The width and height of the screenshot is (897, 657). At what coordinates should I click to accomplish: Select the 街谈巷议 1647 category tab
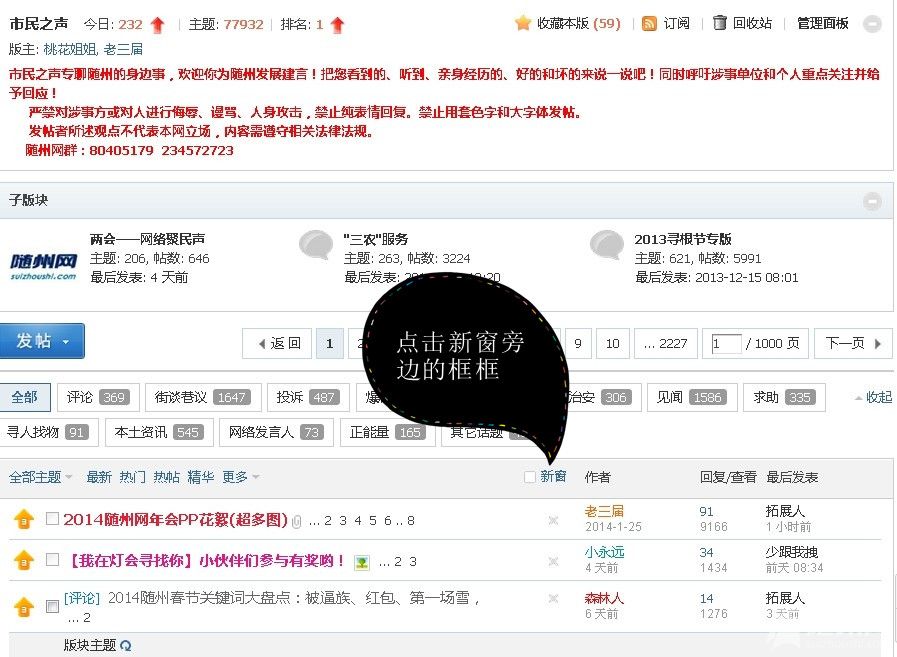pyautogui.click(x=203, y=397)
